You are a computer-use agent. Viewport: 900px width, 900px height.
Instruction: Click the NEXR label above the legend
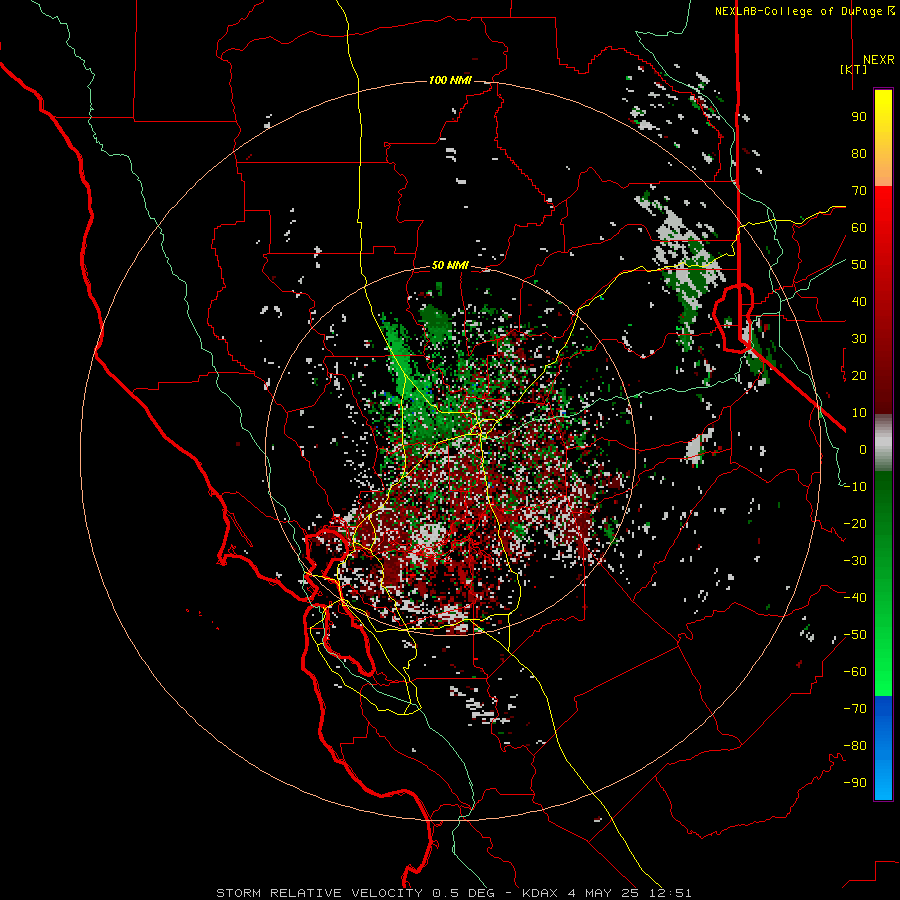tap(879, 60)
